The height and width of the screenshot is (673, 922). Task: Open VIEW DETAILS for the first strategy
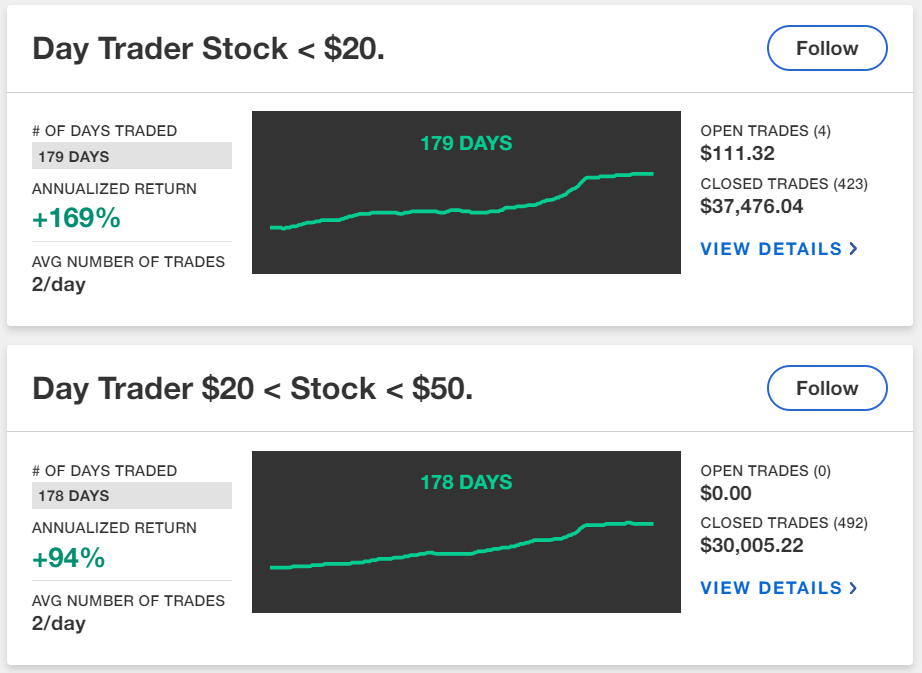[x=770, y=249]
